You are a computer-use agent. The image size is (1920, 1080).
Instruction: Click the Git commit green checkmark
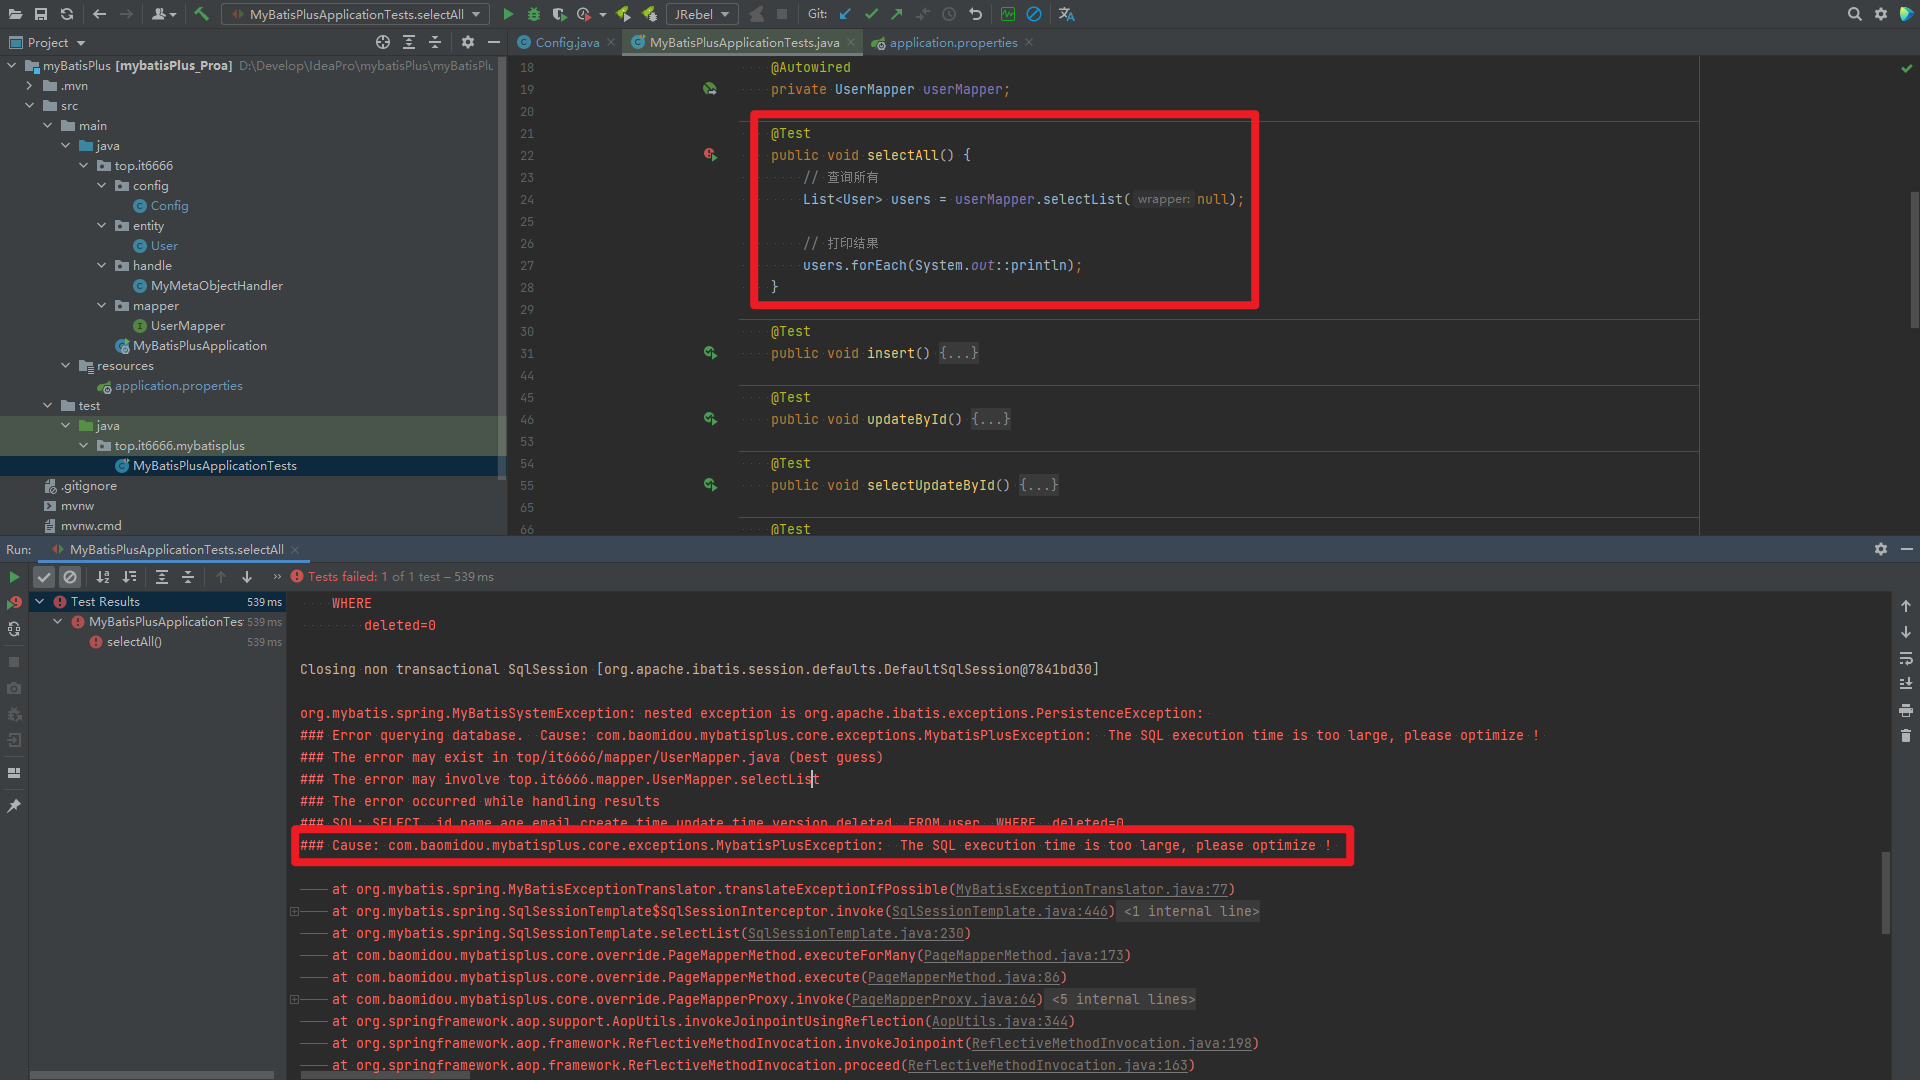click(872, 14)
